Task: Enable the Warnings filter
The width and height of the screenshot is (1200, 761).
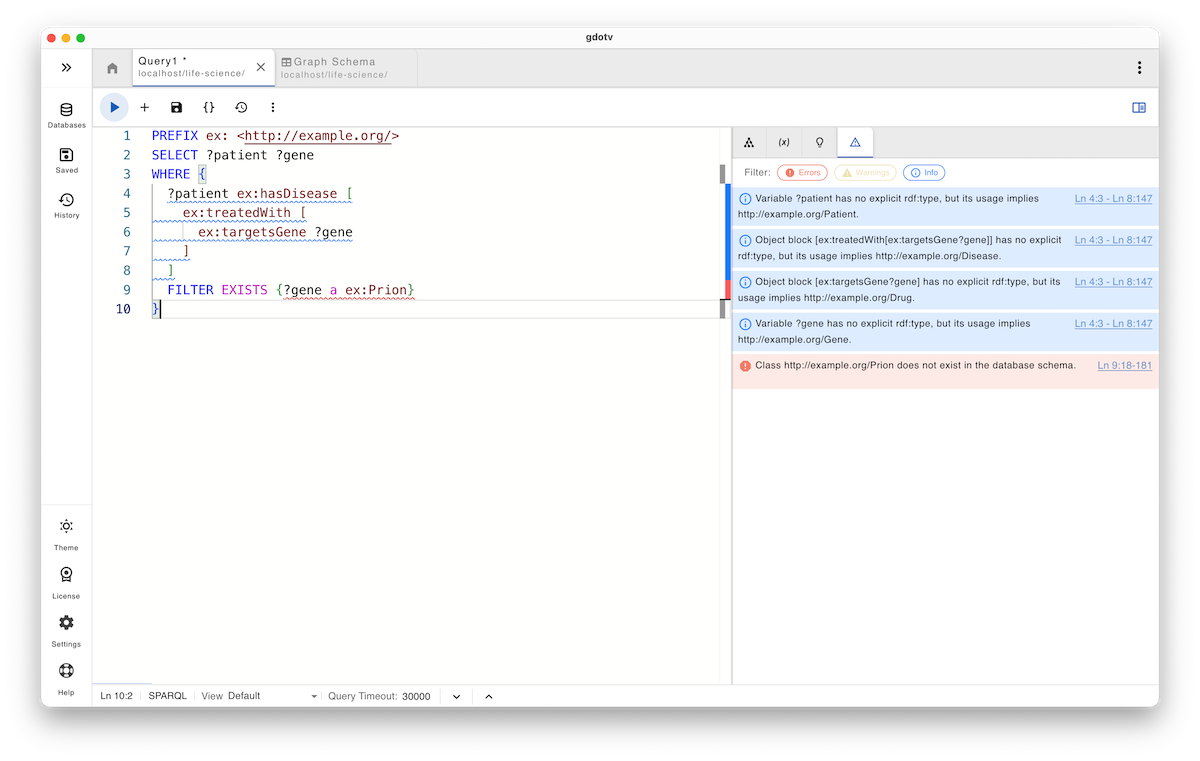Action: pos(864,172)
